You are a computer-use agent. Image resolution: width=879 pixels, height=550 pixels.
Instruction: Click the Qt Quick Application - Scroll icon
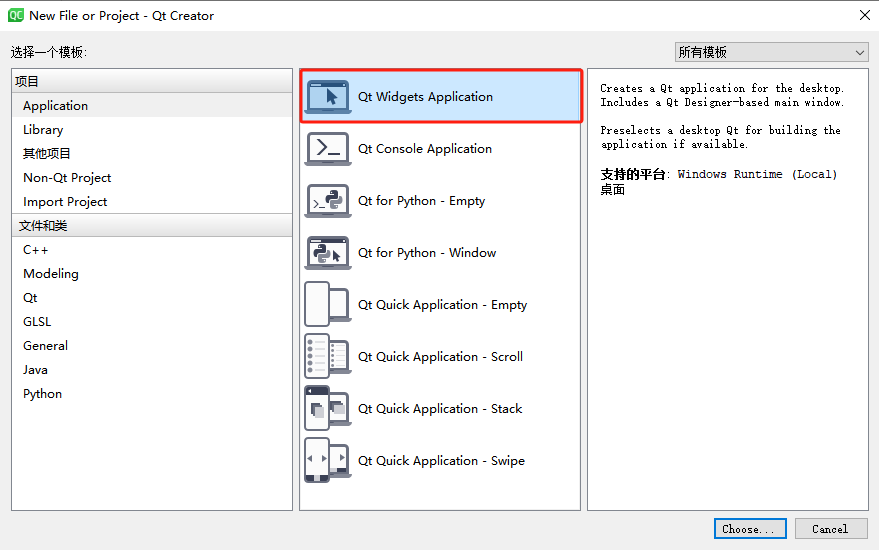tap(328, 357)
